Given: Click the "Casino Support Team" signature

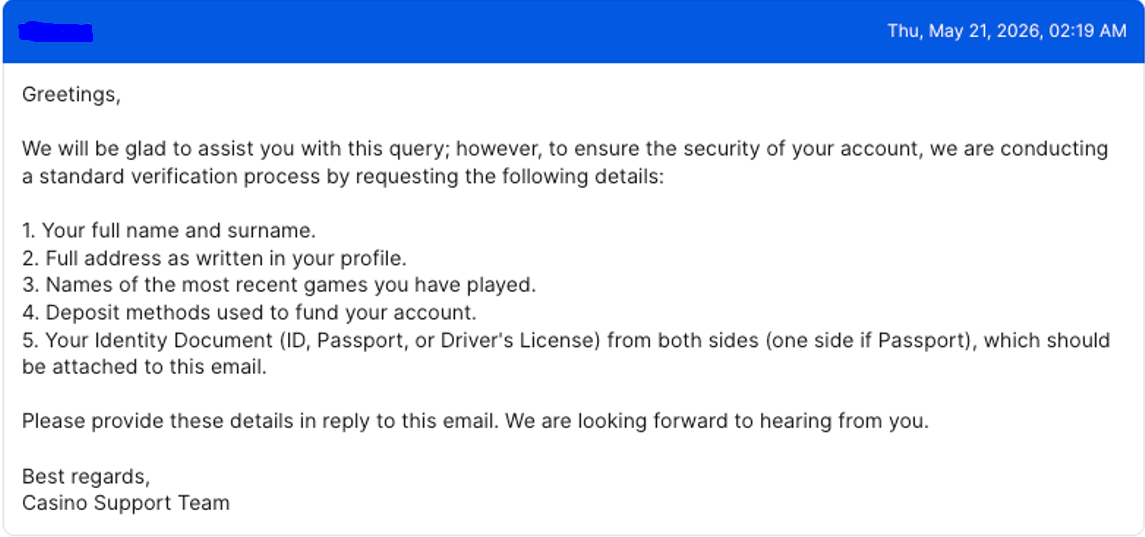Looking at the screenshot, I should [126, 503].
